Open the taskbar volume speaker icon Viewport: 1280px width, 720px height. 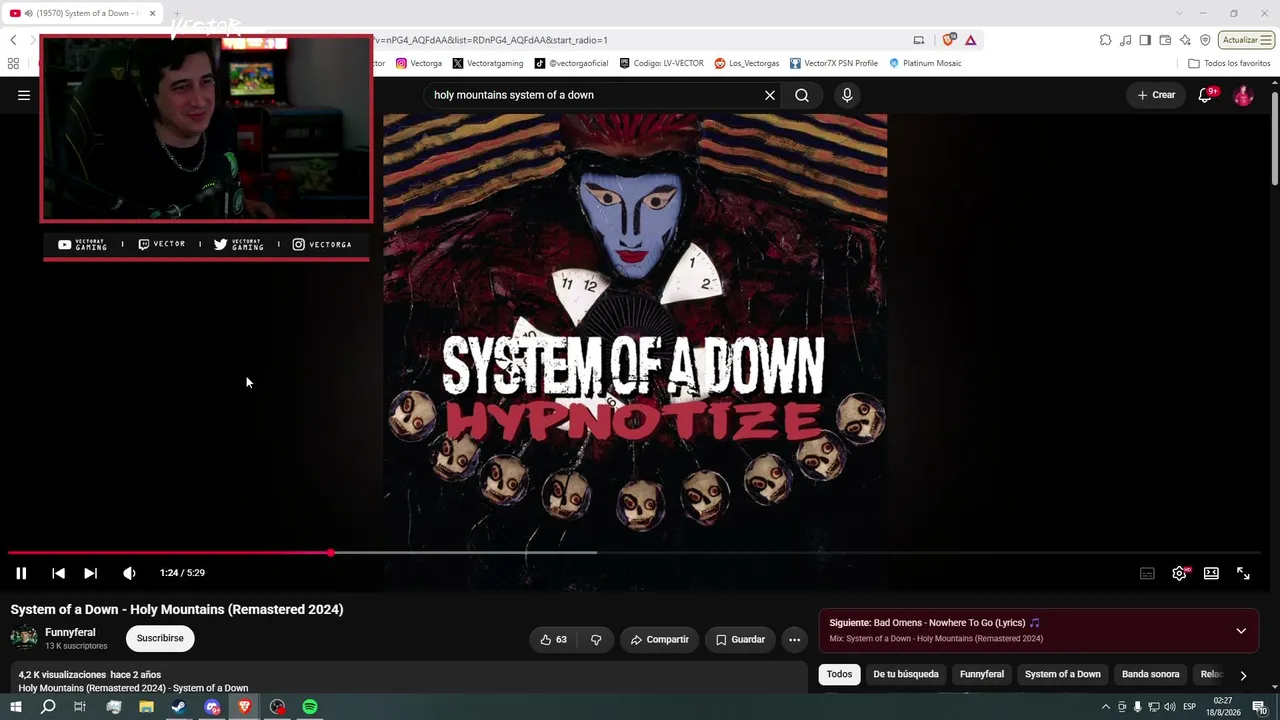pos(1170,707)
